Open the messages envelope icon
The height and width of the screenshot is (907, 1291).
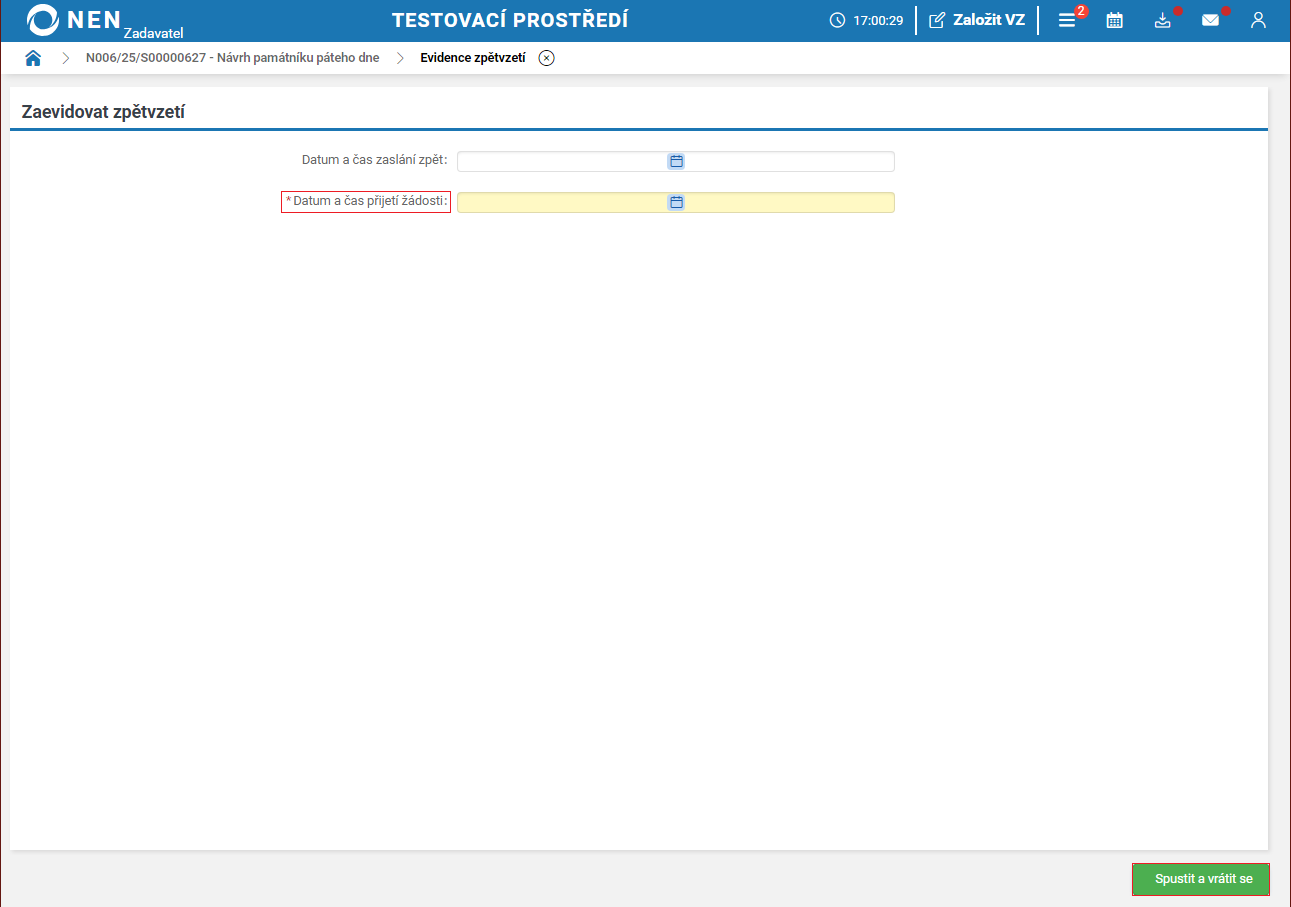click(1210, 20)
